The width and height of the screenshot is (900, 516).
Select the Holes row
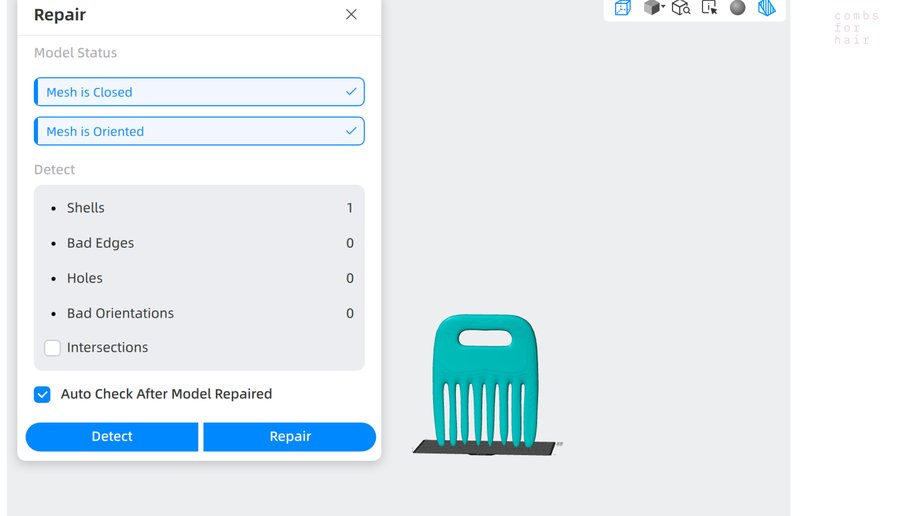pos(201,278)
